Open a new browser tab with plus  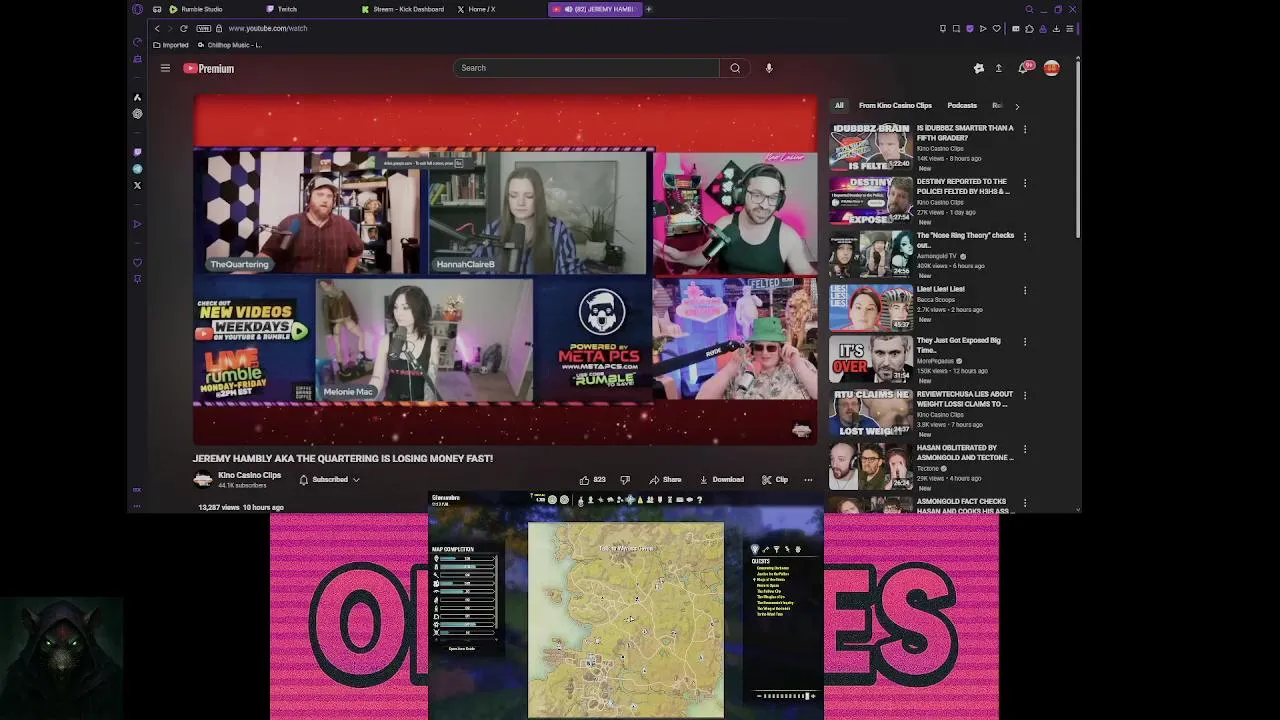(649, 9)
